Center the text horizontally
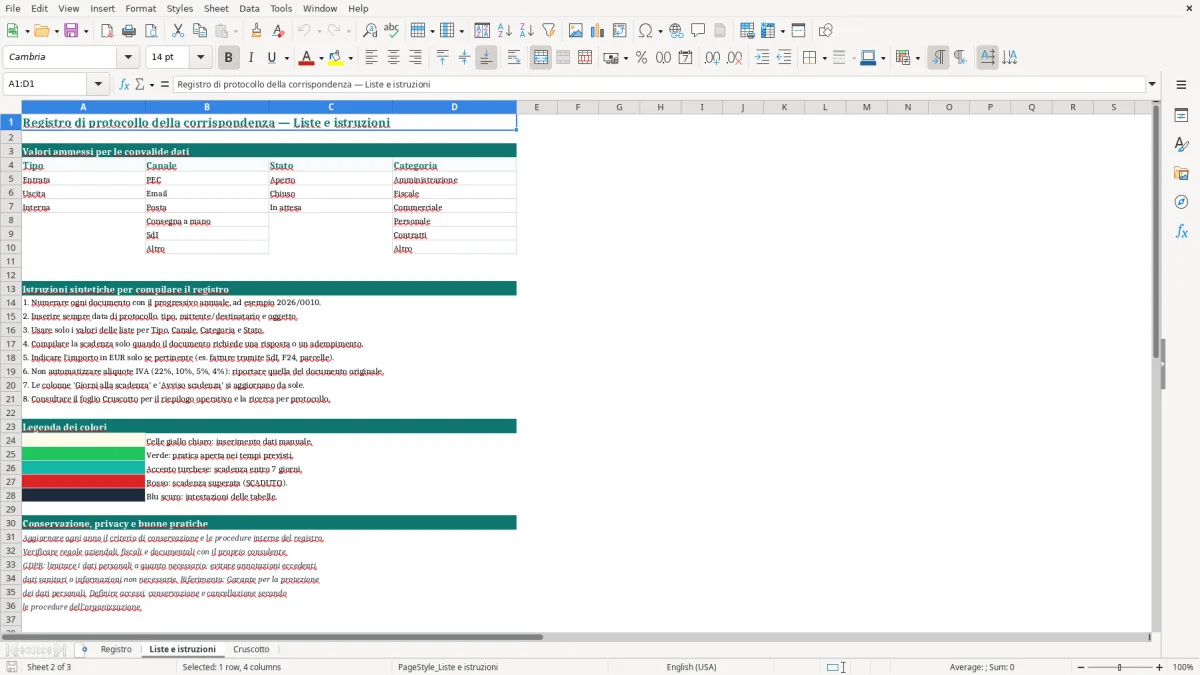Viewport: 1200px width, 675px height. 394,58
